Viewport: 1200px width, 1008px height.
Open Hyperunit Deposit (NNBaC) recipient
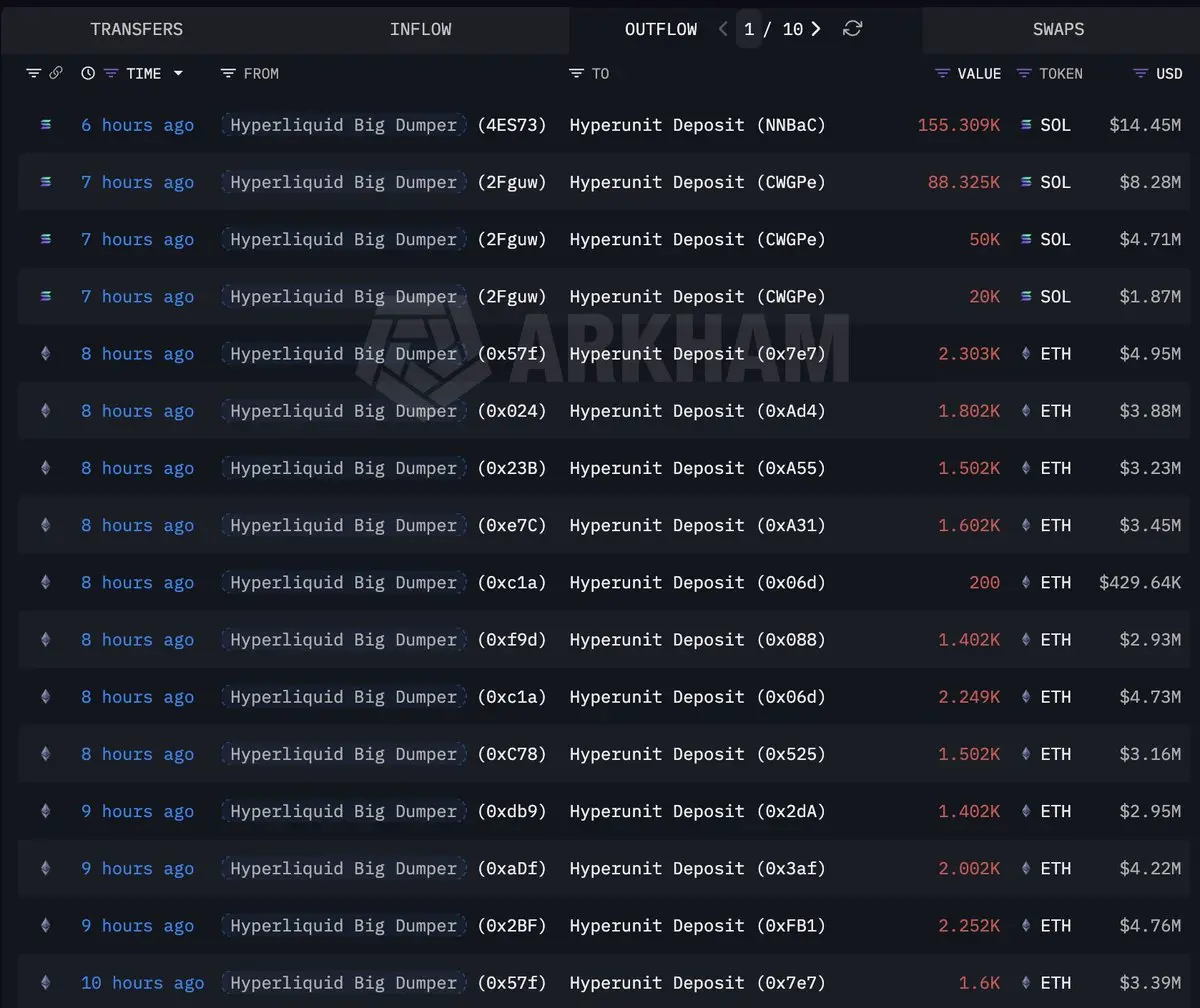(698, 125)
